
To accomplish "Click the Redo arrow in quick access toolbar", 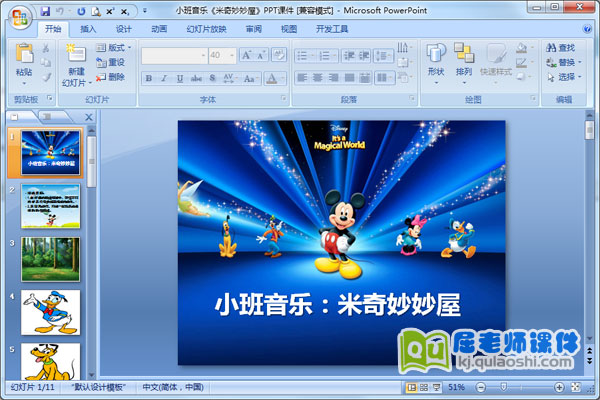I will [81, 11].
